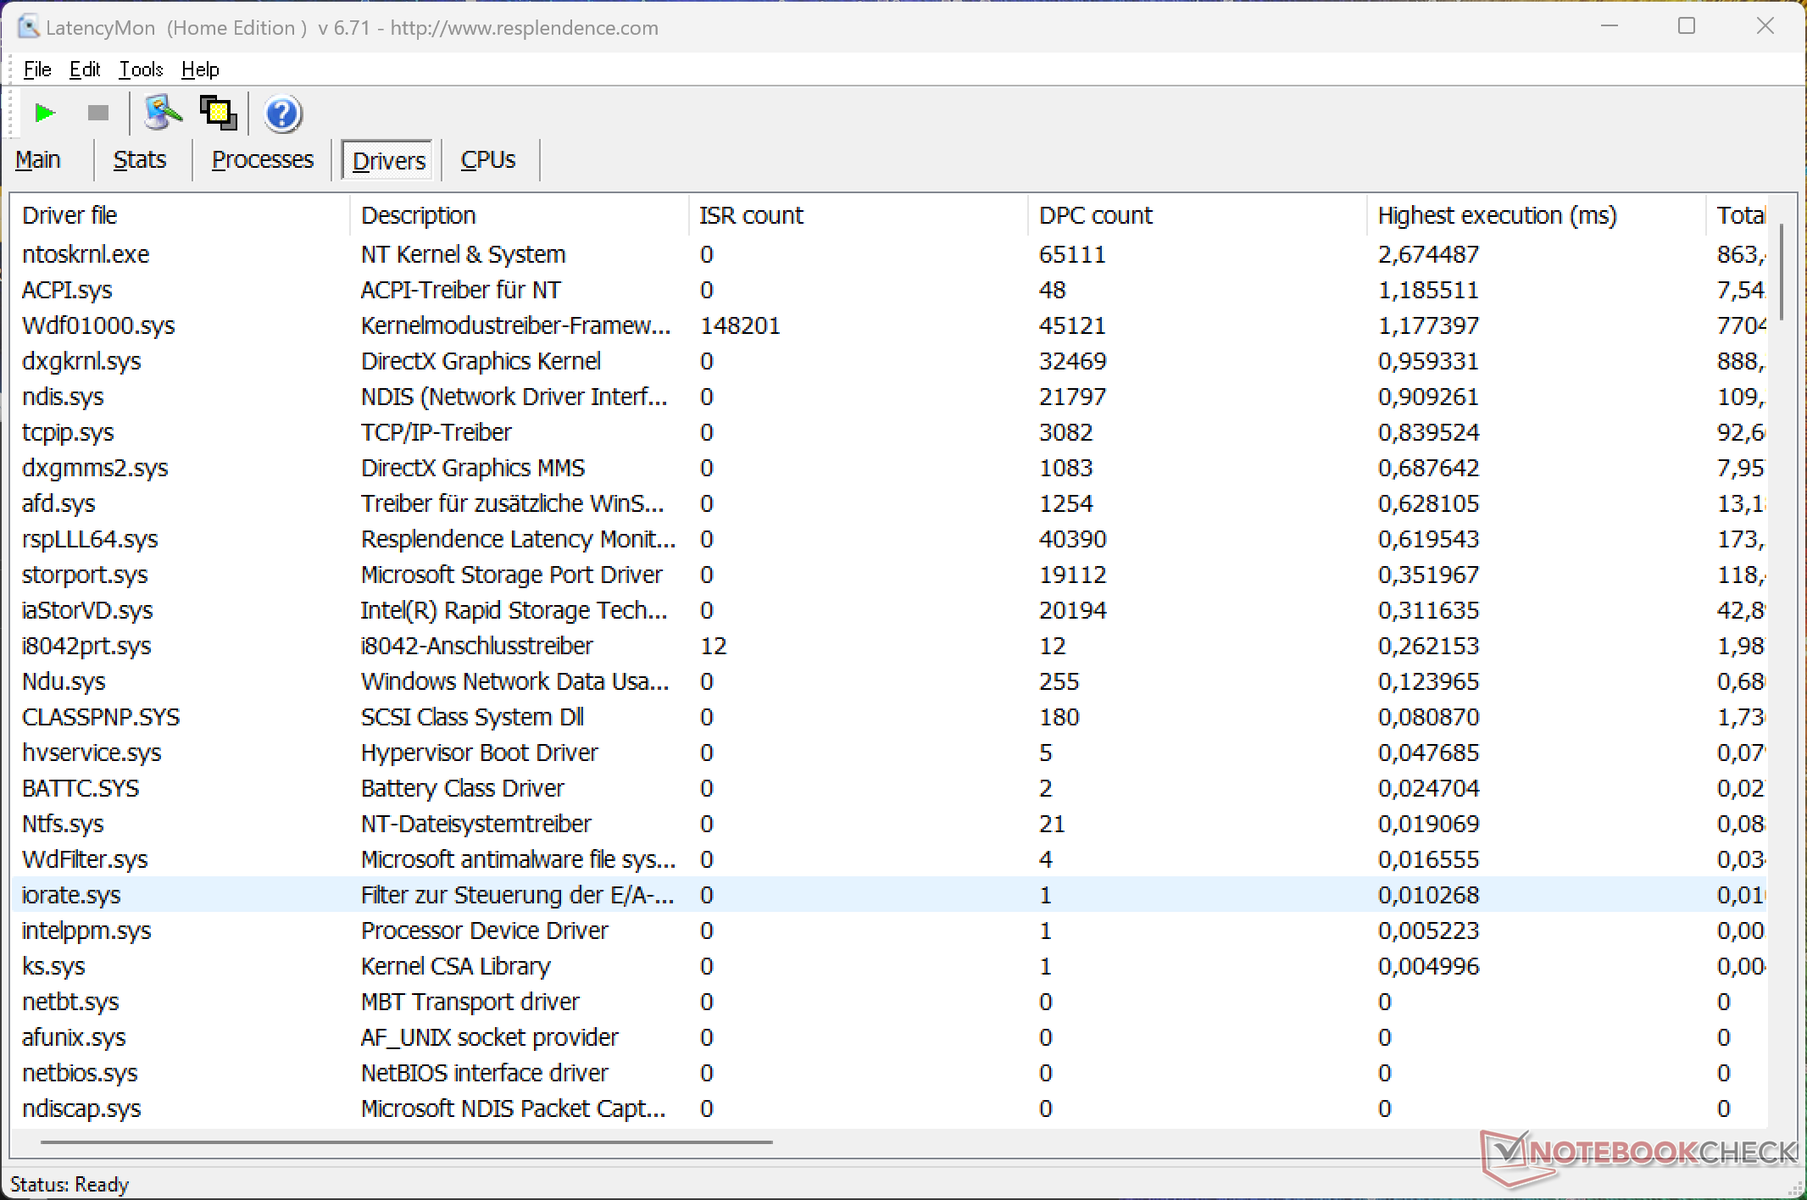Click the description 'NT Kernel & System'
The width and height of the screenshot is (1807, 1200).
pos(463,255)
